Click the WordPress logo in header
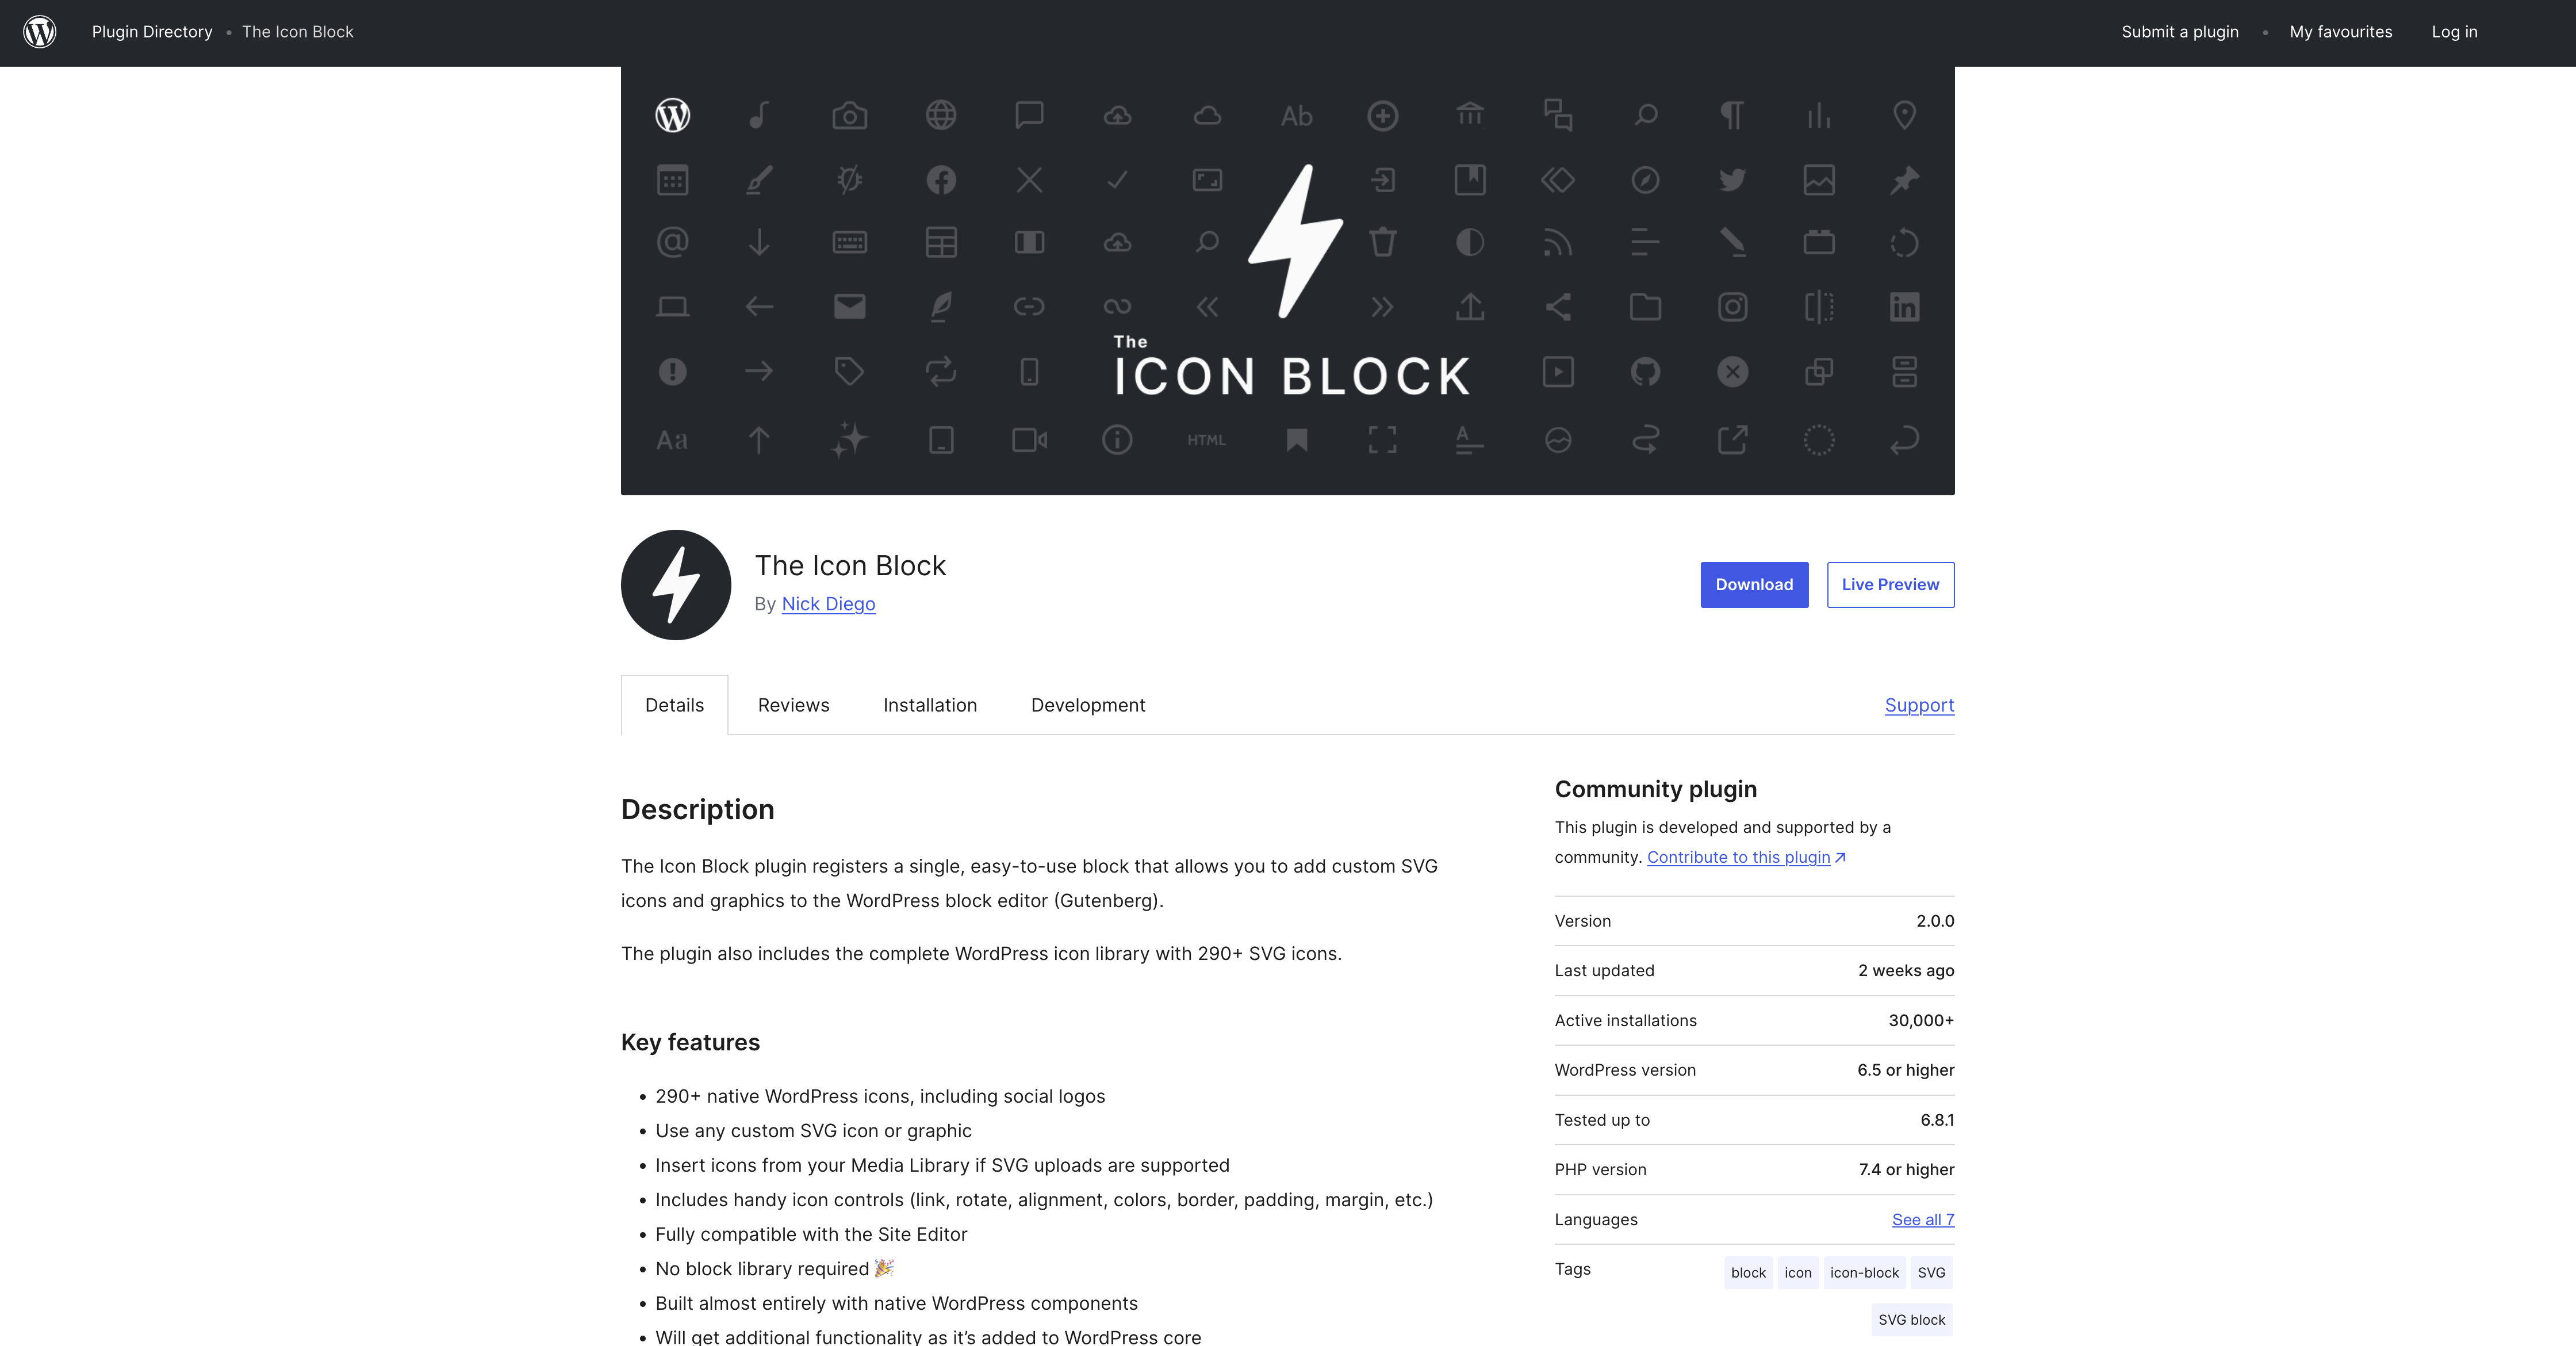This screenshot has height=1346, width=2576. pyautogui.click(x=40, y=32)
